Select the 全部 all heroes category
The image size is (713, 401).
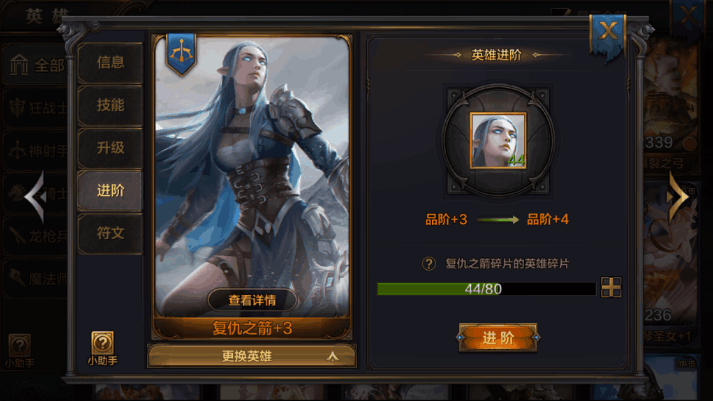coord(36,65)
